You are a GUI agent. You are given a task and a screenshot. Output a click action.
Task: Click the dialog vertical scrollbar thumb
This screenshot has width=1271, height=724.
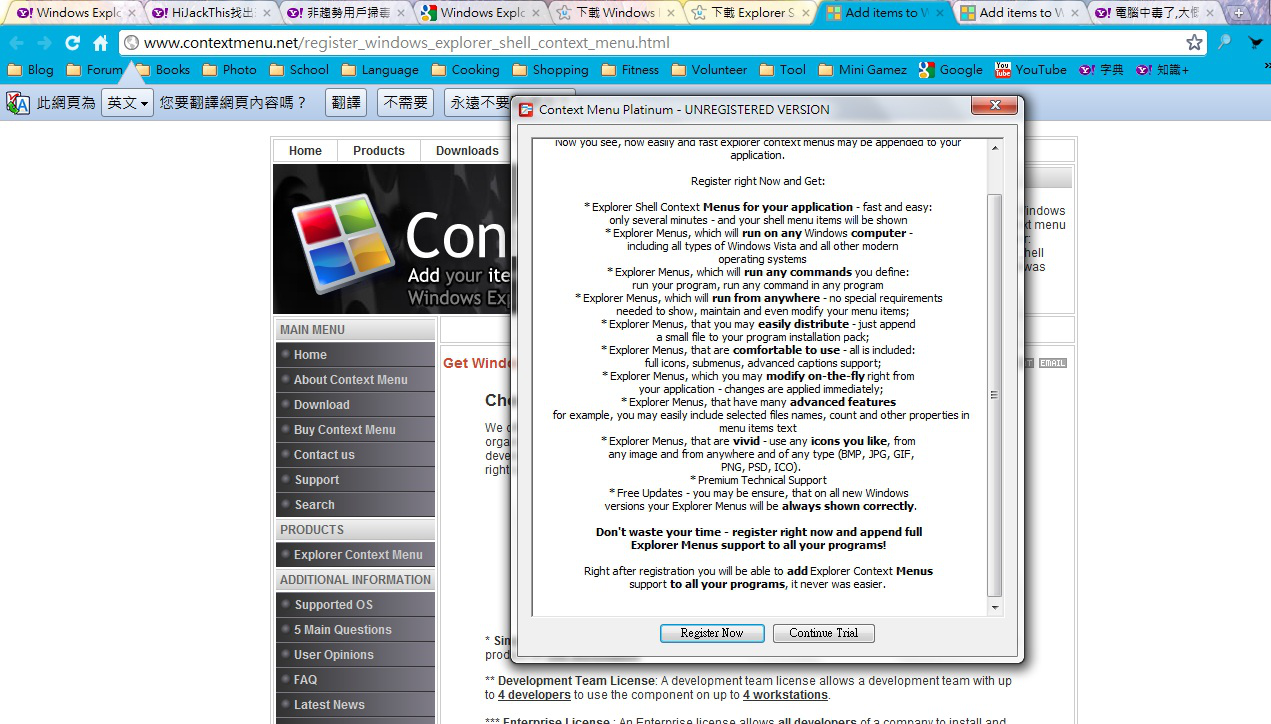[994, 395]
